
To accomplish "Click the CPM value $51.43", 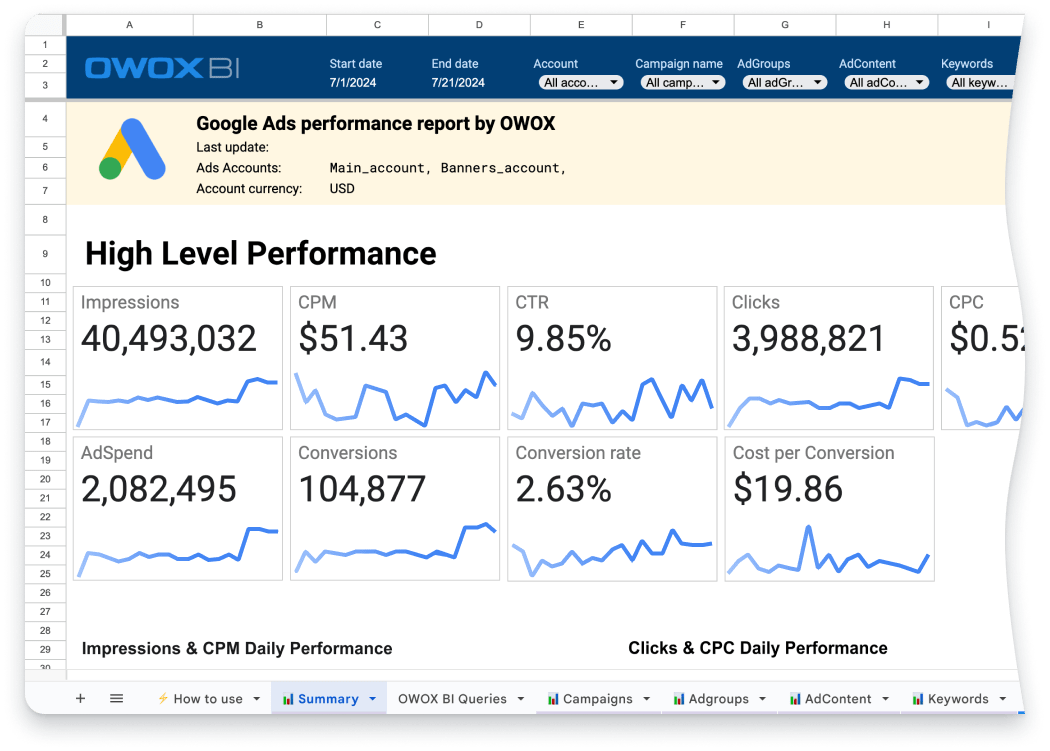I will pyautogui.click(x=353, y=338).
